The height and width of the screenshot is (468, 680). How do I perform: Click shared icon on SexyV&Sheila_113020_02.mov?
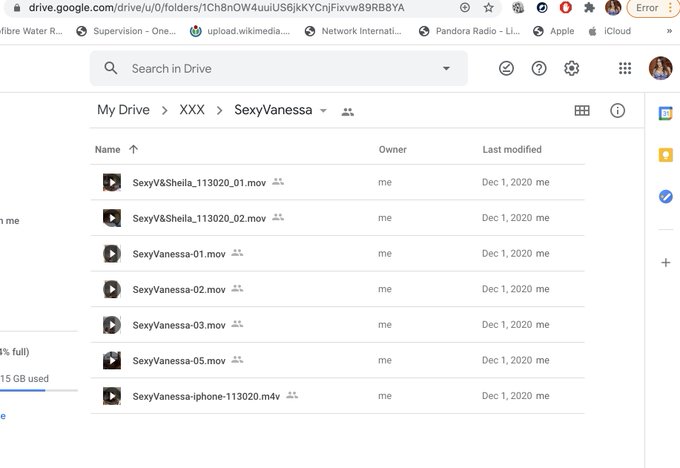[278, 217]
